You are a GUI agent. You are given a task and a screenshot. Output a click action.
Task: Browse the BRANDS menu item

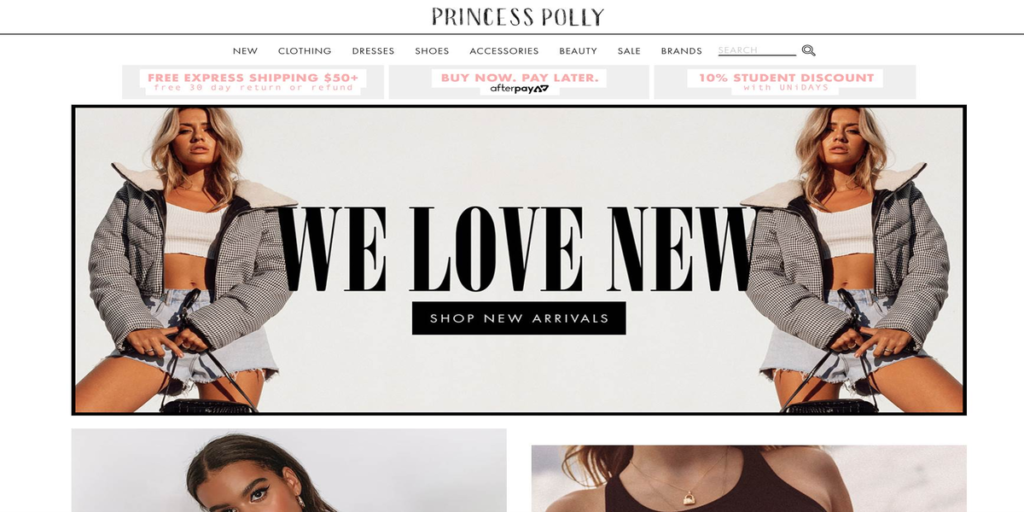(x=681, y=51)
